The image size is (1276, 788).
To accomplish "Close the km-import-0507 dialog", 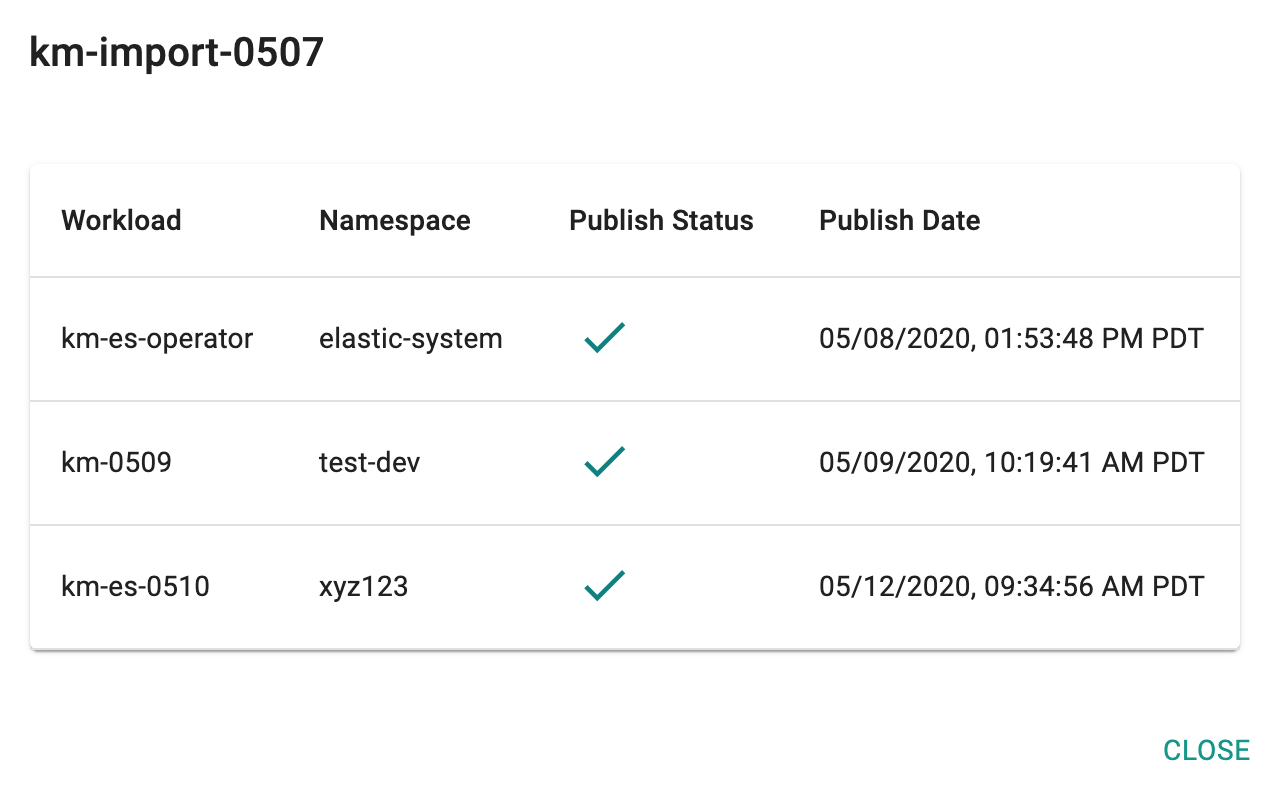I will click(x=1206, y=750).
